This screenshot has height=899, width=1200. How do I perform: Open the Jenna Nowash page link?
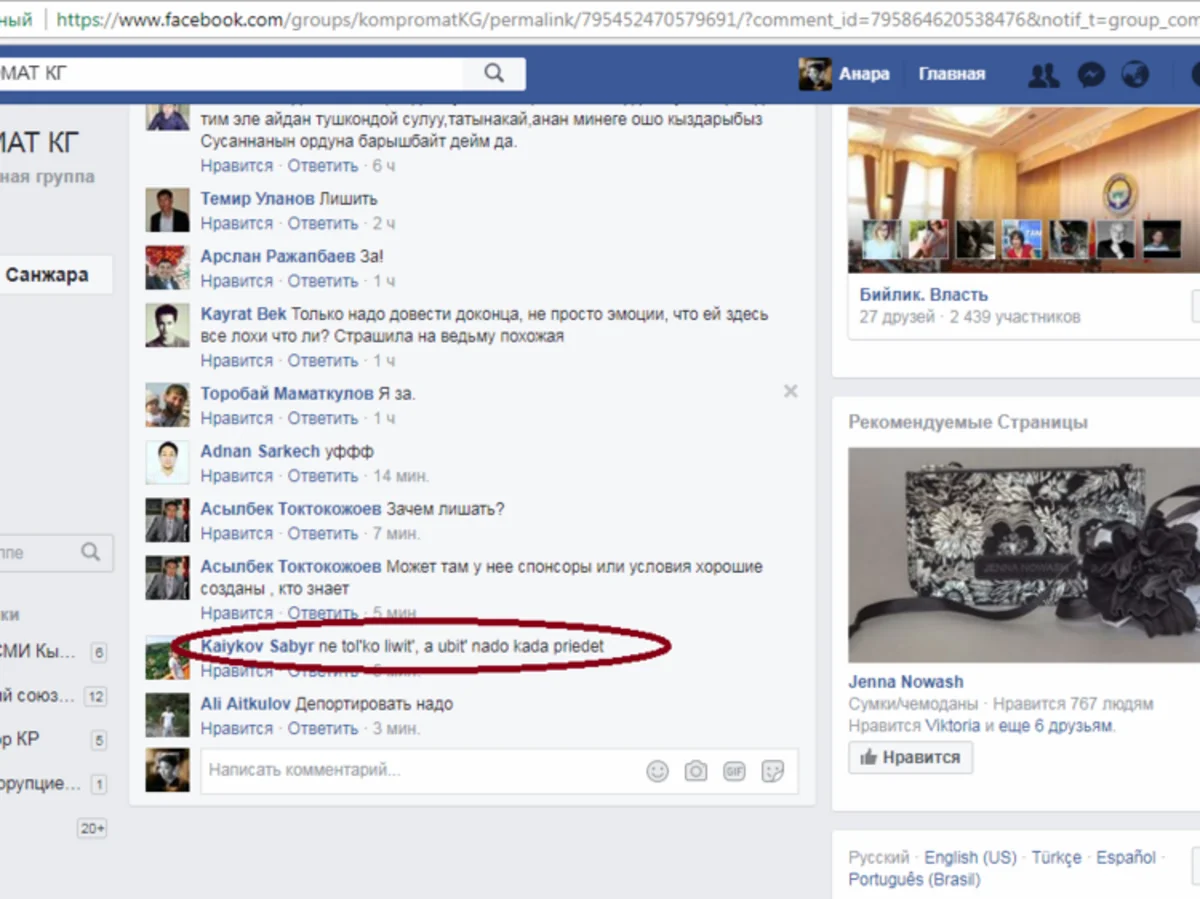coord(906,682)
